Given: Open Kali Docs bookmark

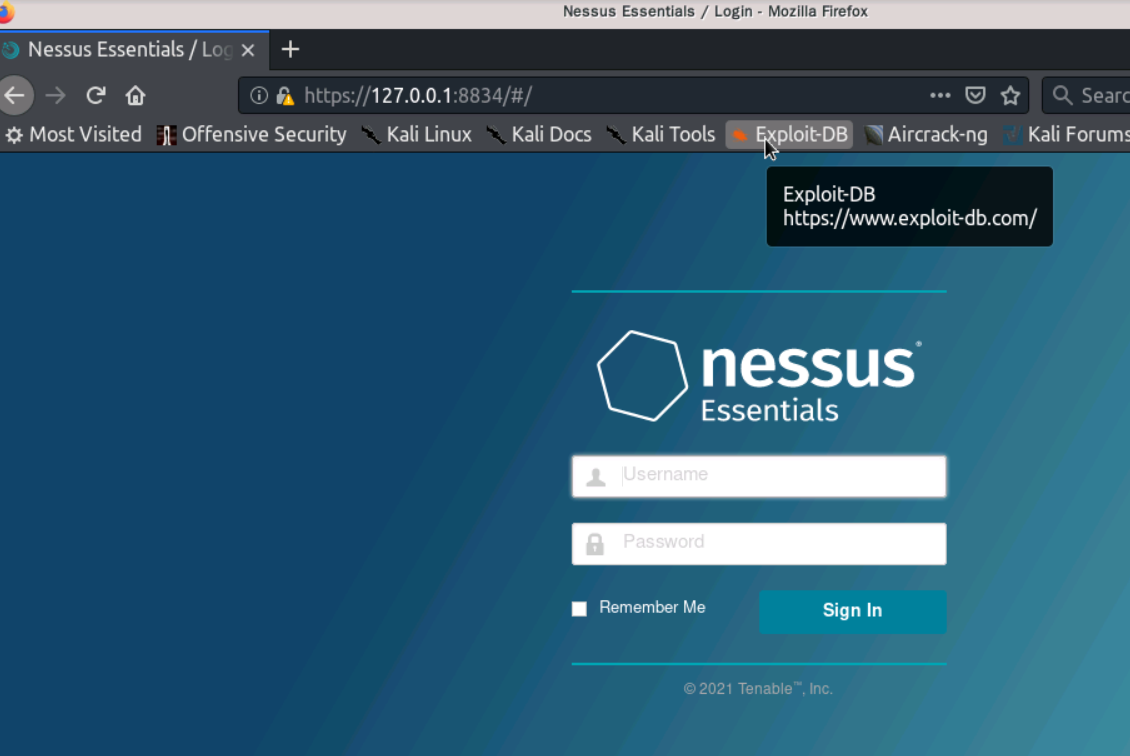Looking at the screenshot, I should click(538, 135).
